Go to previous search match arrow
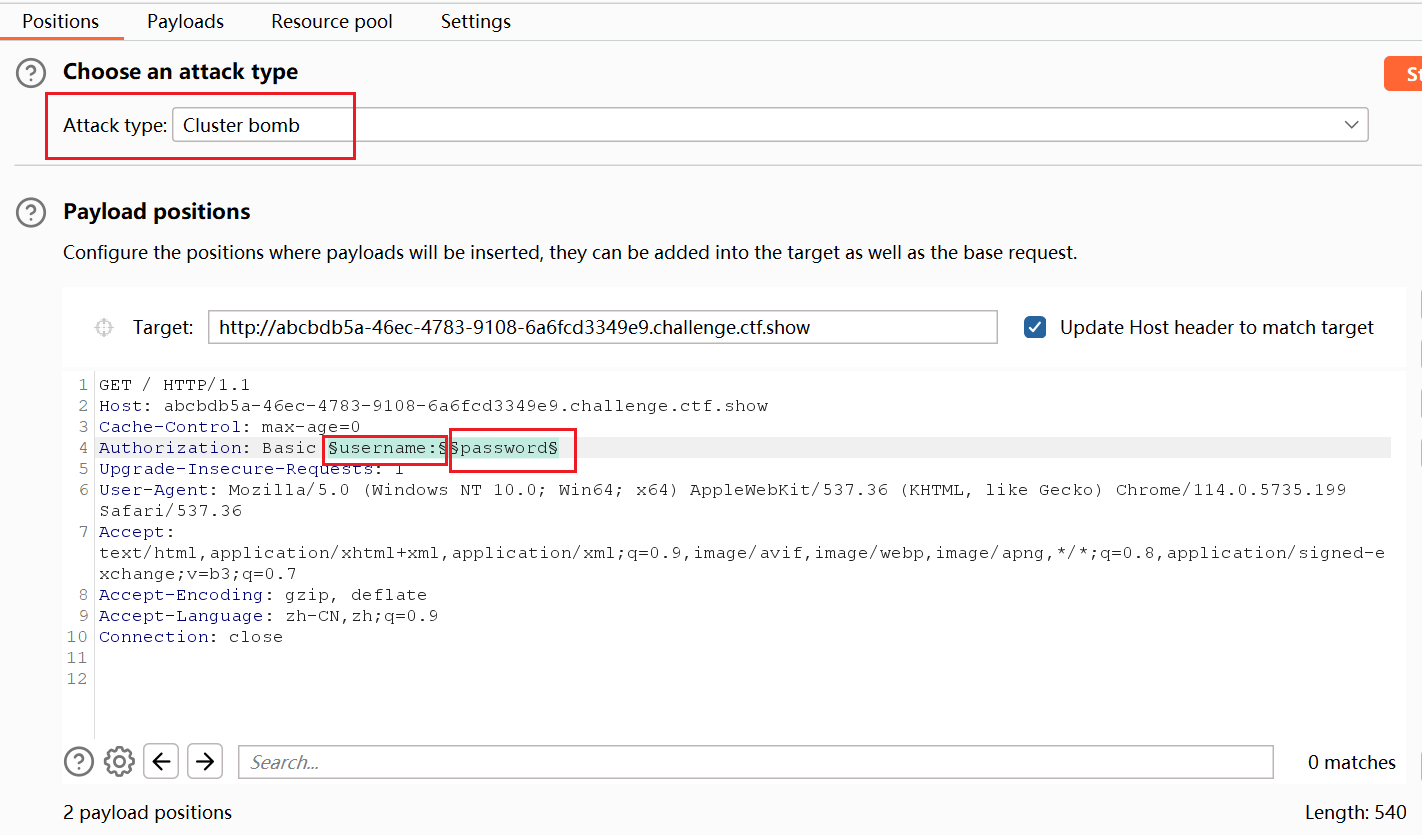The height and width of the screenshot is (835, 1422). [x=161, y=762]
